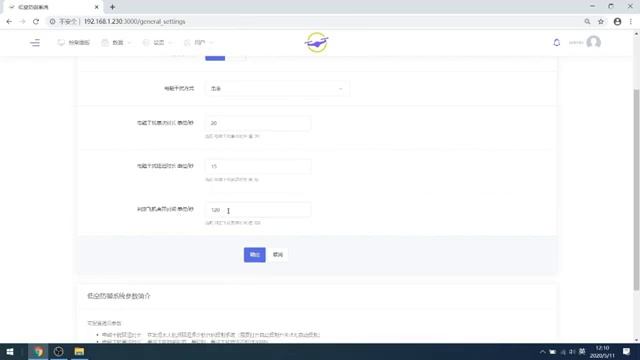Image resolution: width=640 pixels, height=360 pixels.
Task: Expand the users nav dropdown
Action: pos(199,42)
